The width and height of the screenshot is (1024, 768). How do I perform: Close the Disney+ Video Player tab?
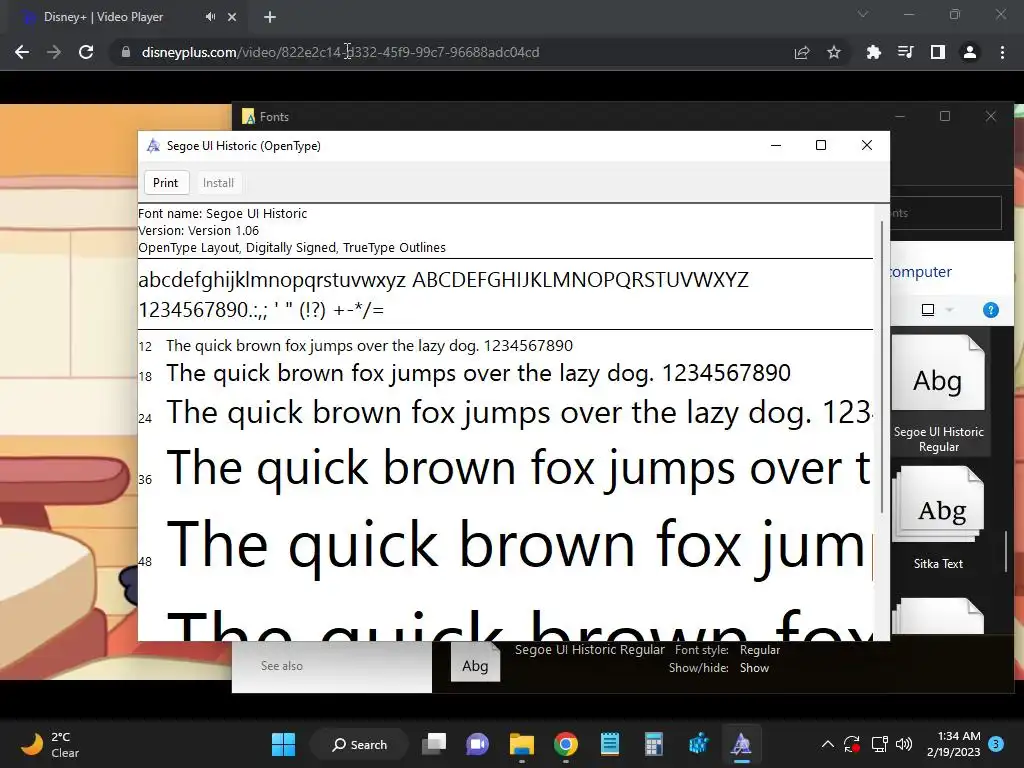(x=232, y=17)
